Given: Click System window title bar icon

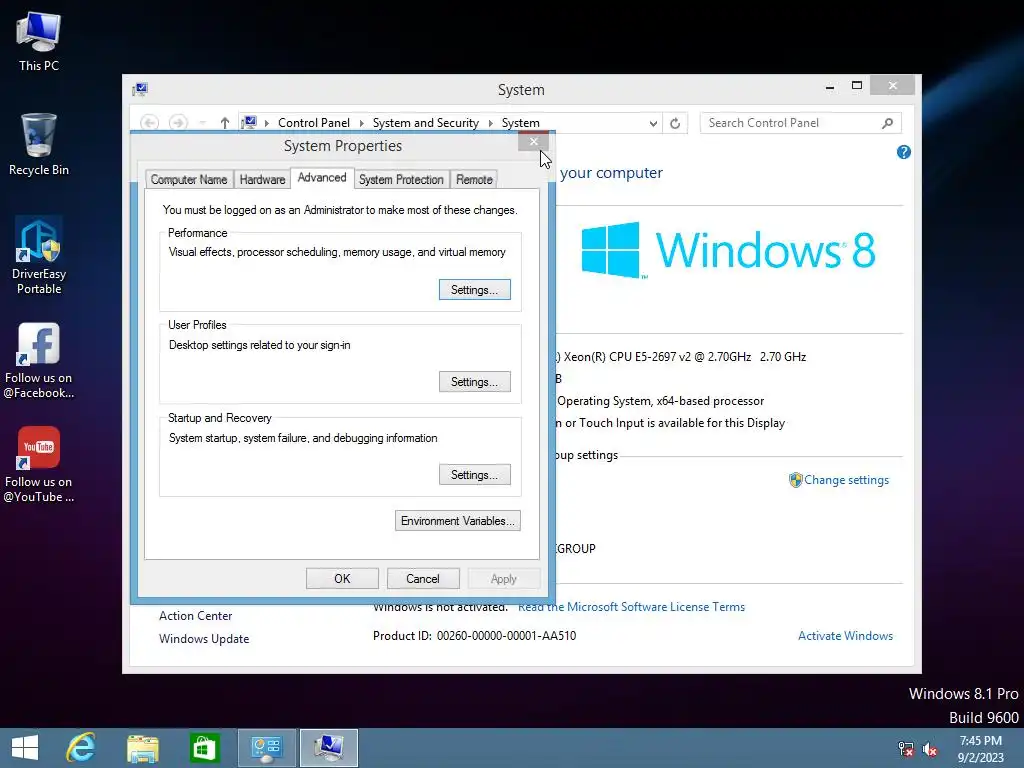Looking at the screenshot, I should tap(140, 89).
